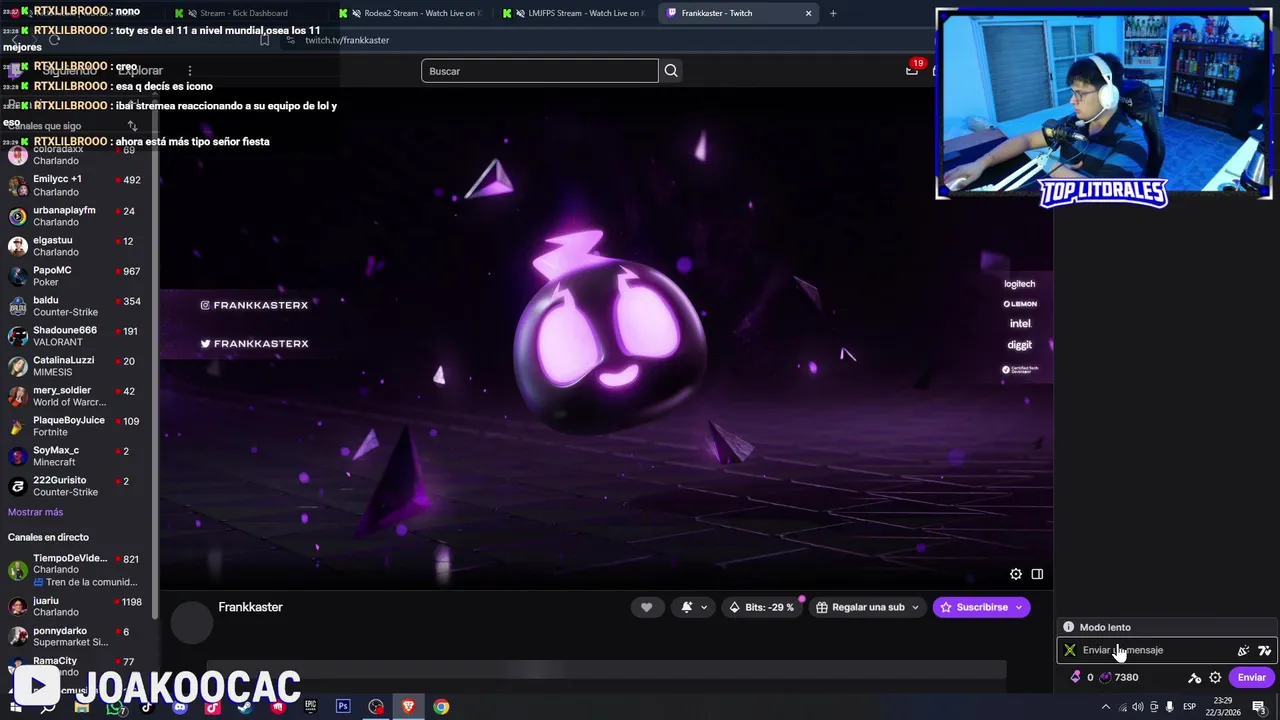
Task: Select baldu Counter-Strike channel
Action: (x=78, y=306)
